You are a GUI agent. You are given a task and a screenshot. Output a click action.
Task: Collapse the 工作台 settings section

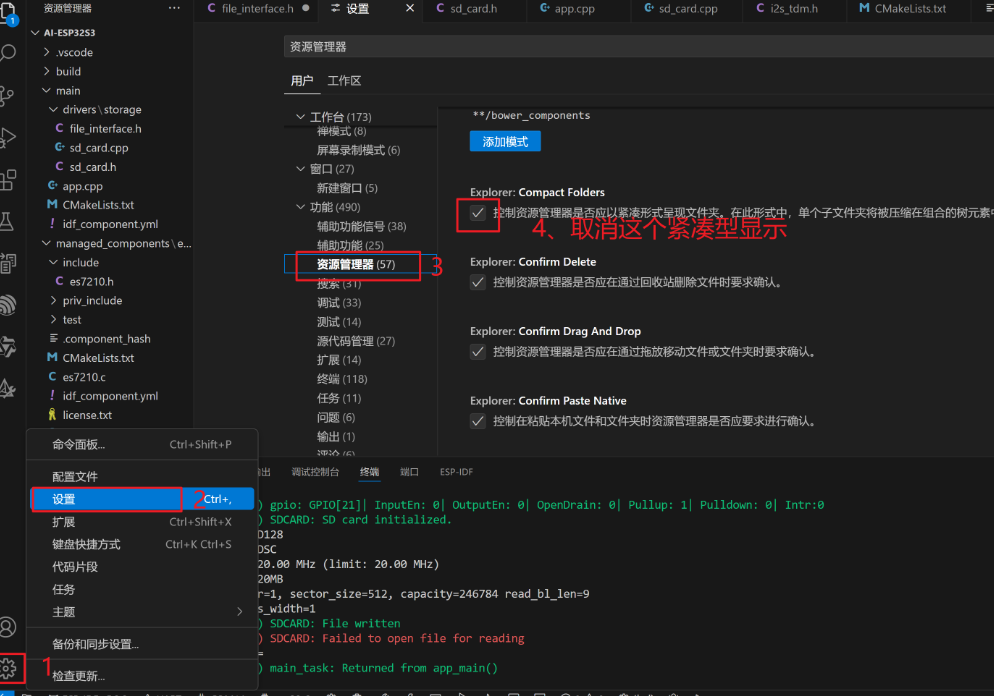(x=300, y=115)
